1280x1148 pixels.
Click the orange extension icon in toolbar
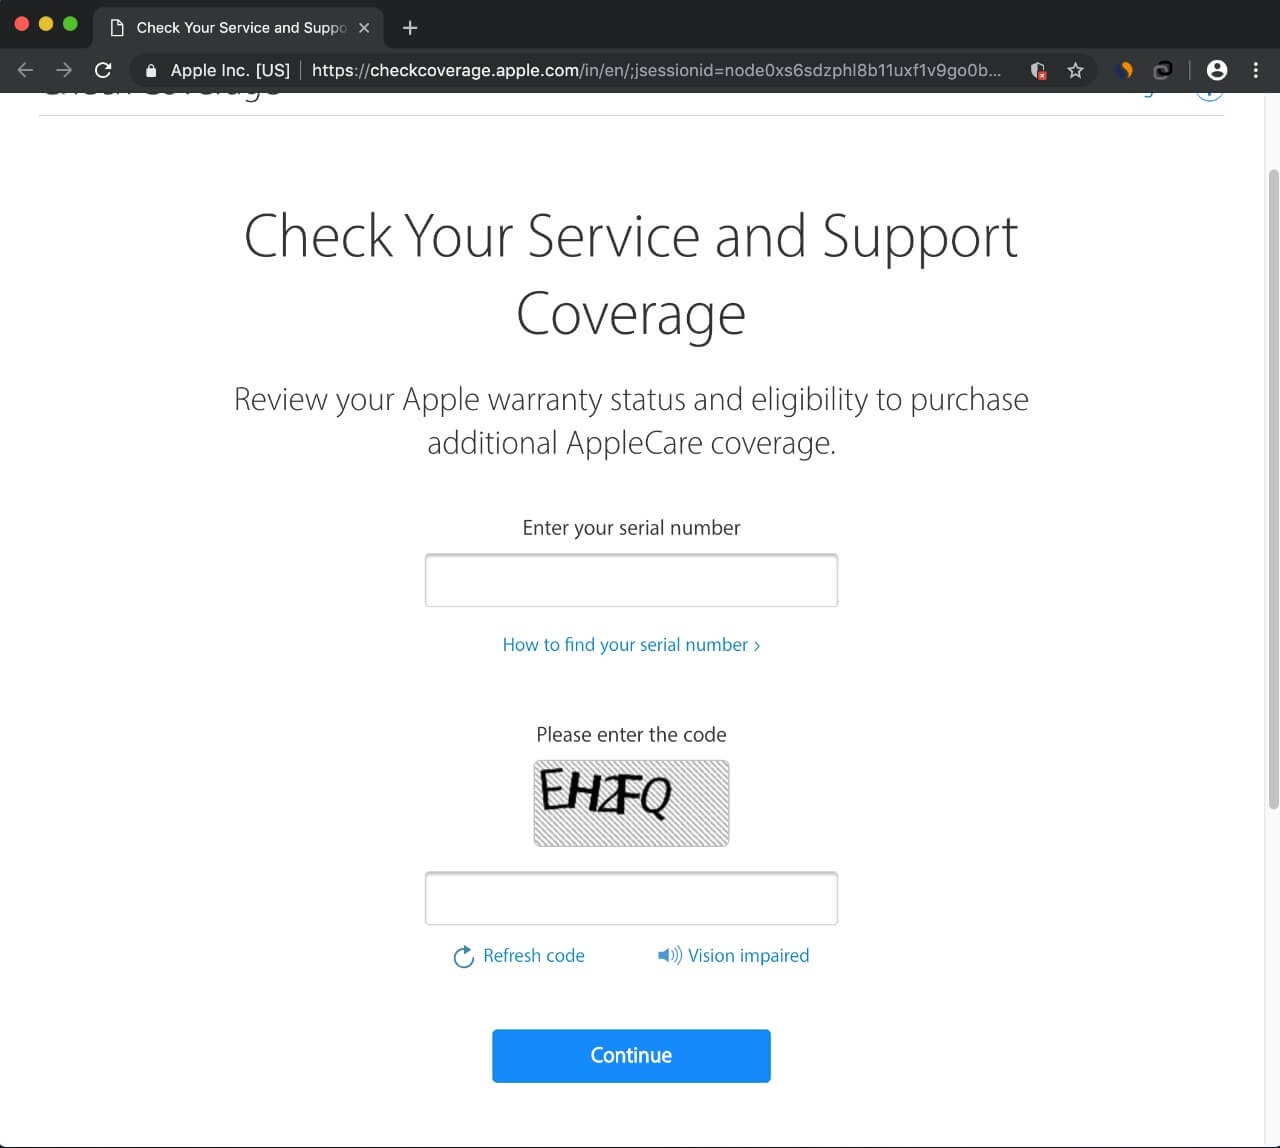(1126, 70)
